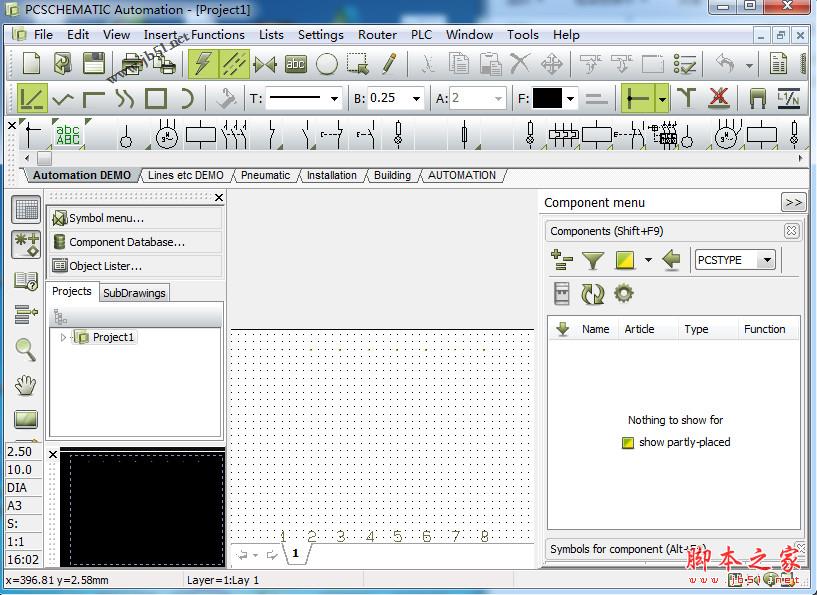Open the PLC menu
This screenshot has height=595, width=817.
(x=422, y=35)
